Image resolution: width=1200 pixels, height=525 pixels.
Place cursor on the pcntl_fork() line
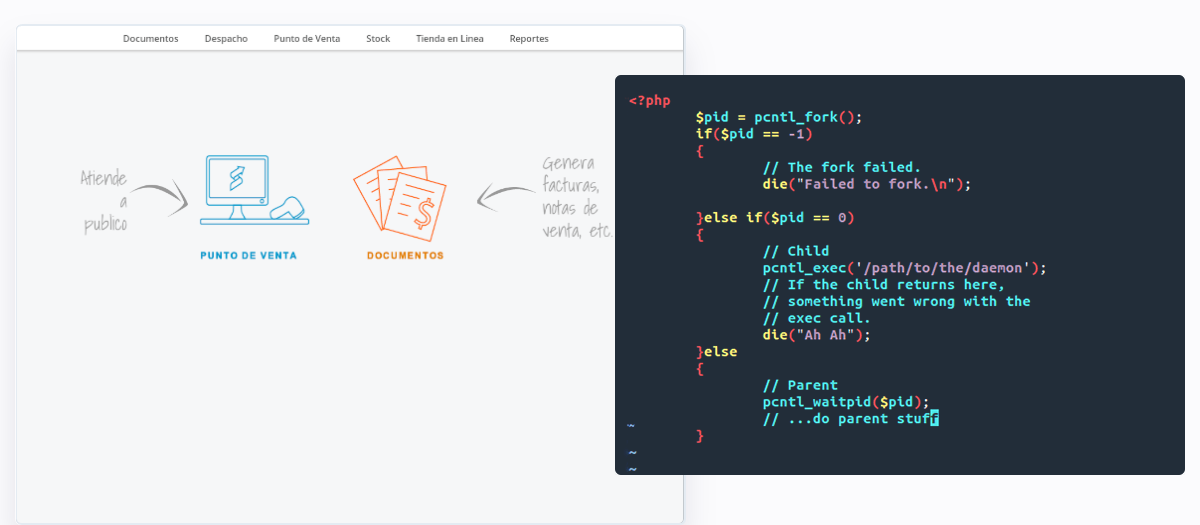(778, 117)
